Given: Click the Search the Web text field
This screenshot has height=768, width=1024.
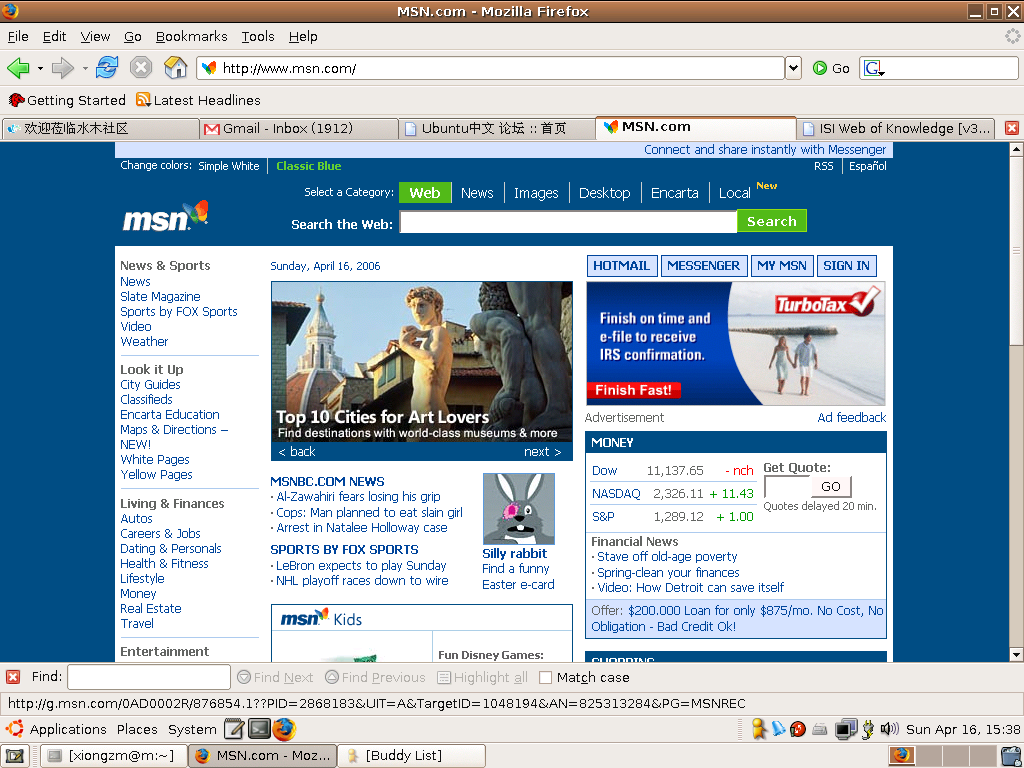Looking at the screenshot, I should pos(568,222).
